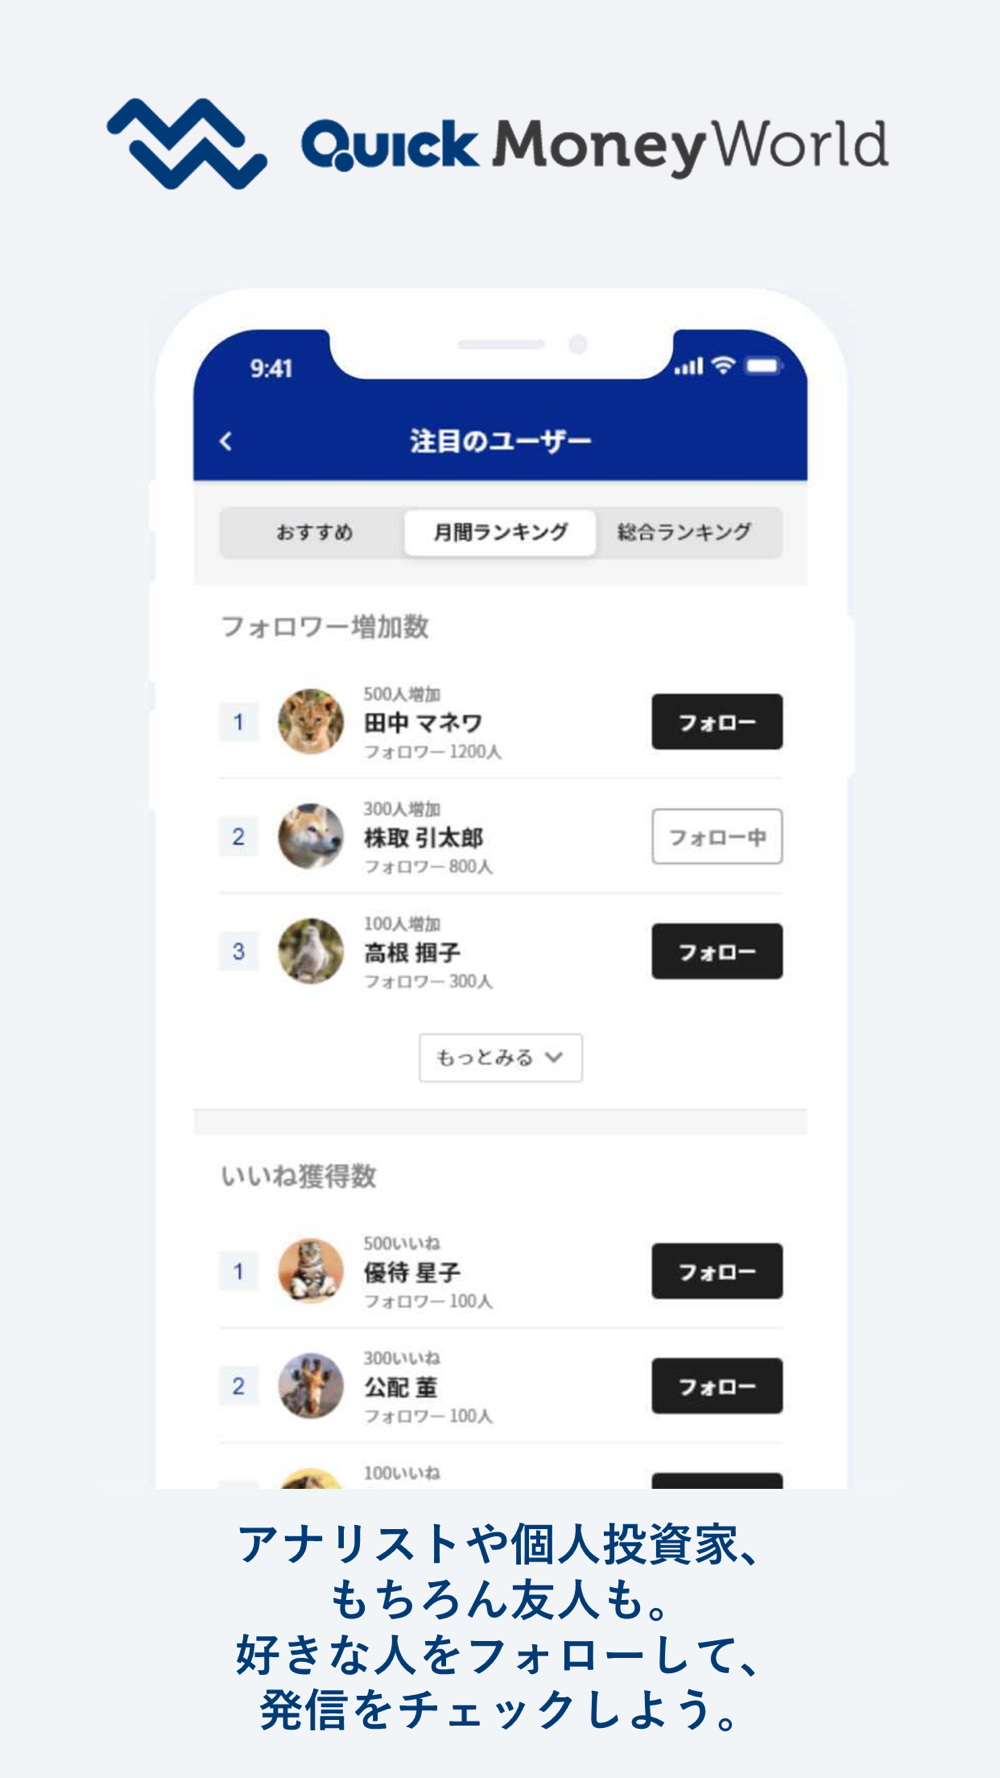
Task: Tap the Quick Money World logo
Action: [497, 144]
